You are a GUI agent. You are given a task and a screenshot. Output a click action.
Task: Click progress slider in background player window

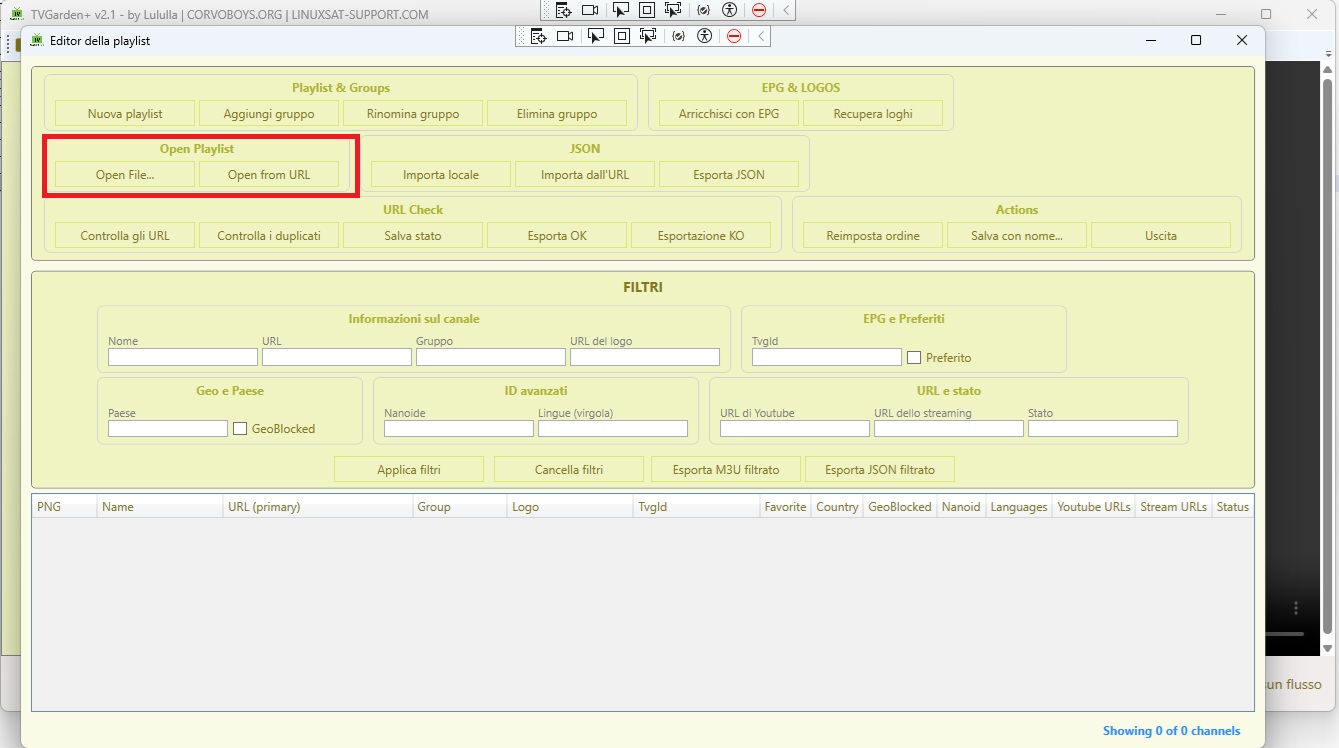click(x=1285, y=633)
